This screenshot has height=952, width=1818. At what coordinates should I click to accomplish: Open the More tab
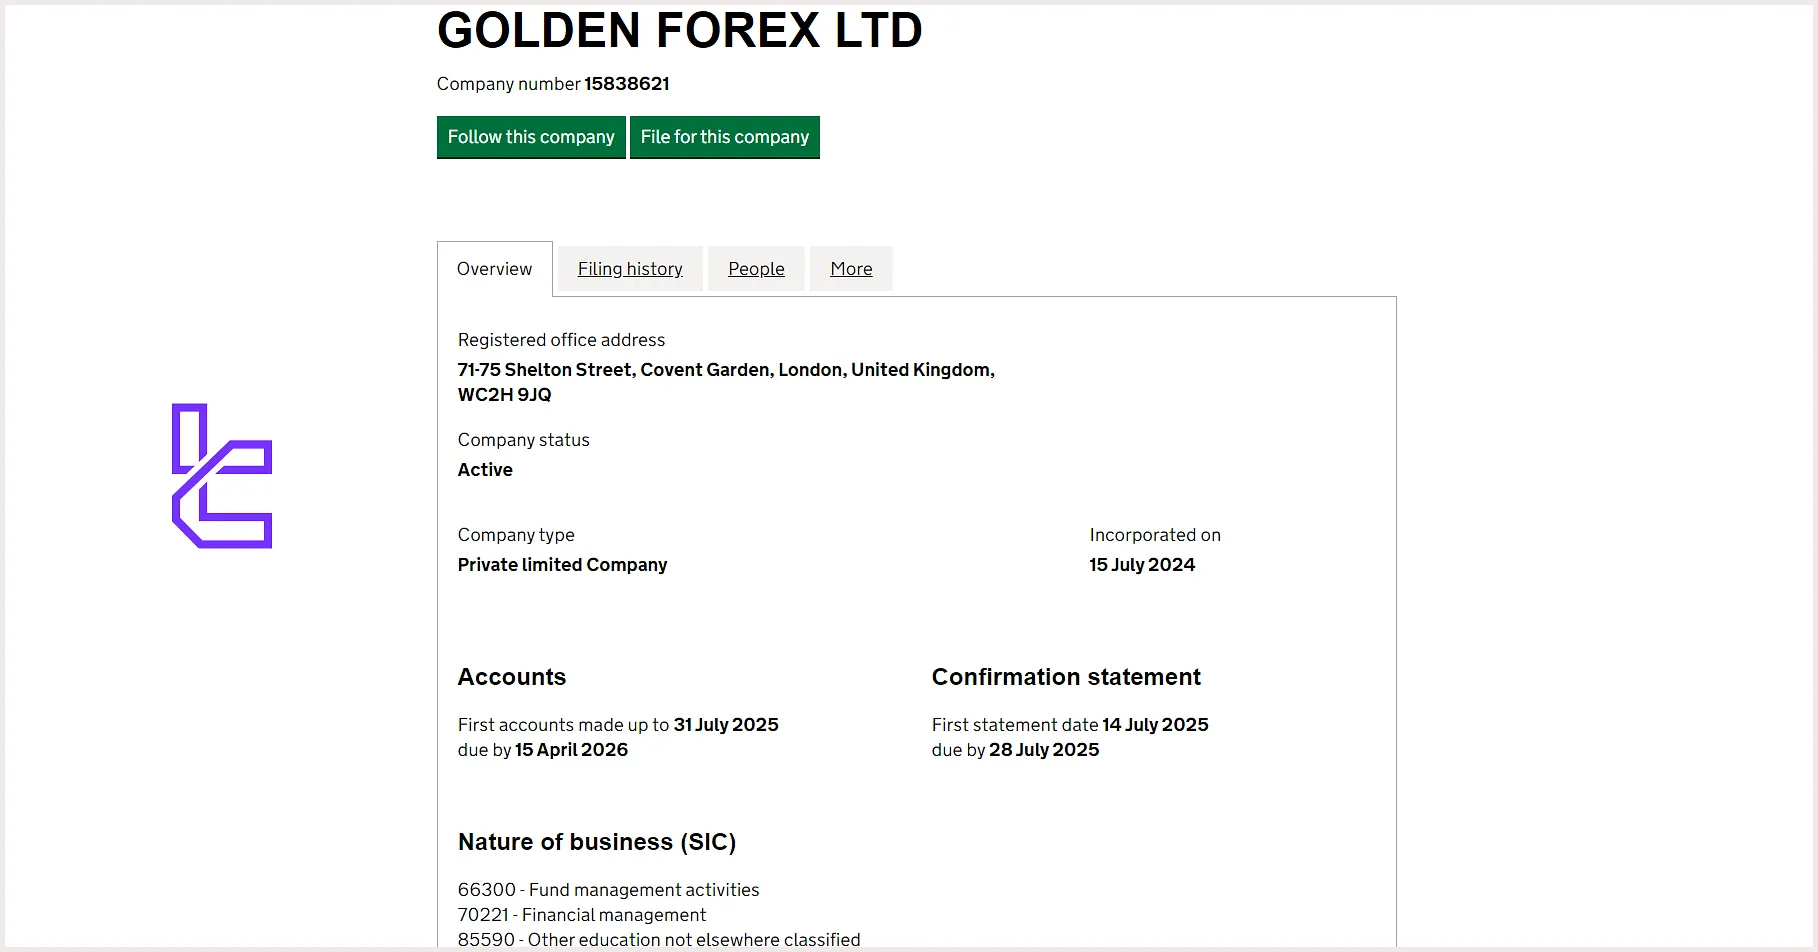(851, 269)
